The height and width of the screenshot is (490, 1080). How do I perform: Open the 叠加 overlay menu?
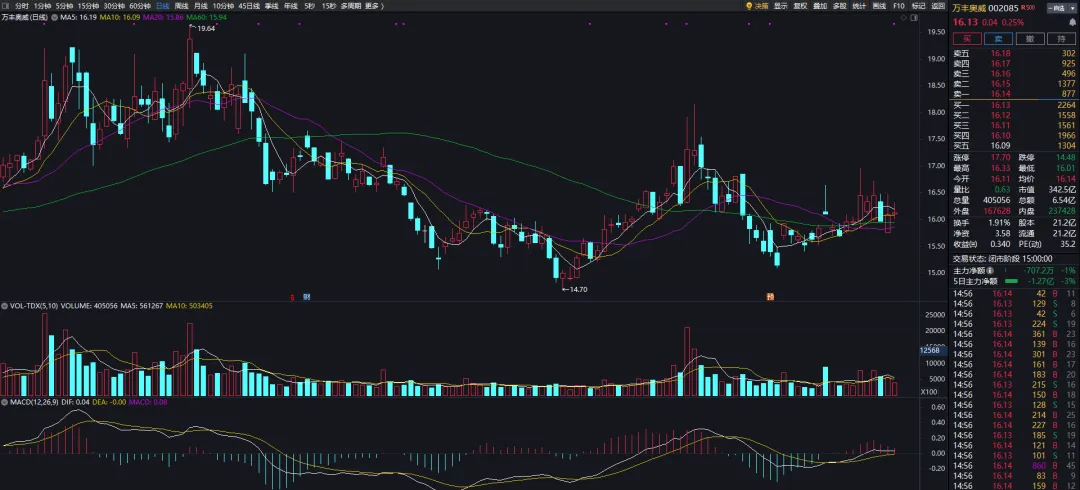coord(820,6)
